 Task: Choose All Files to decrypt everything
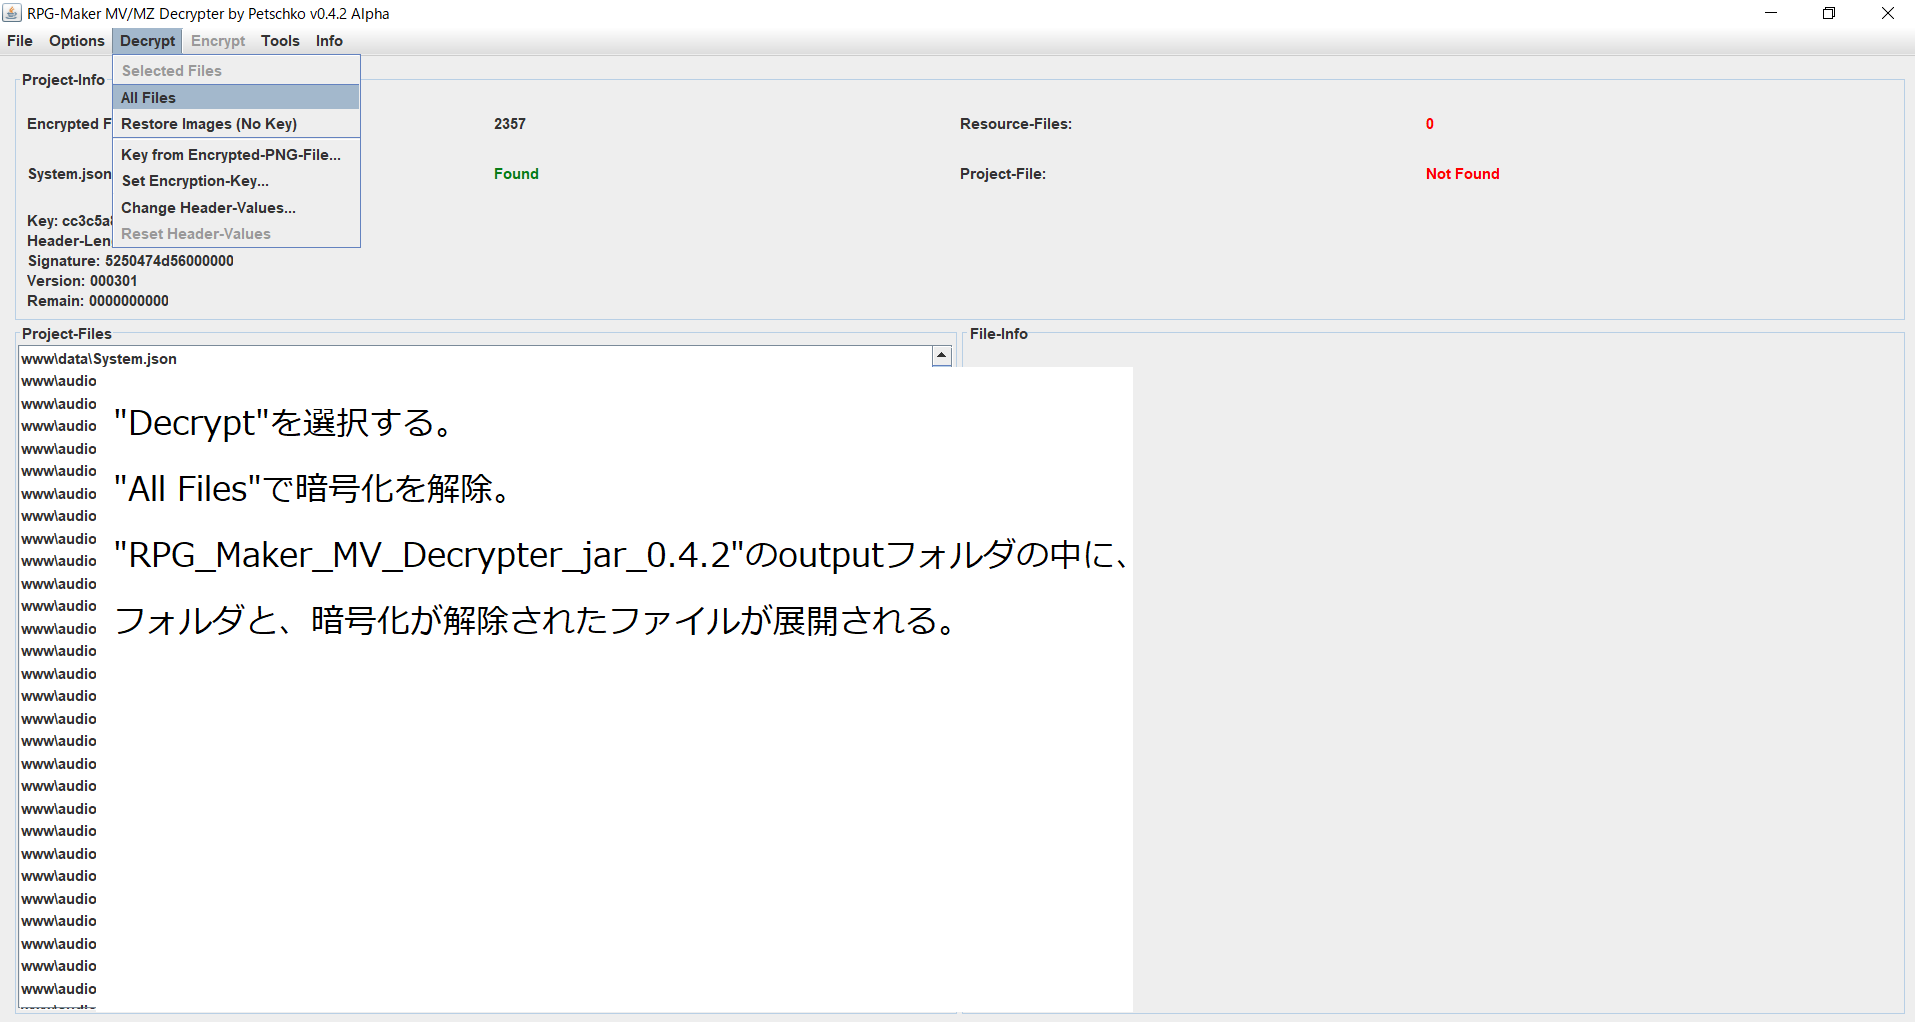click(x=236, y=97)
